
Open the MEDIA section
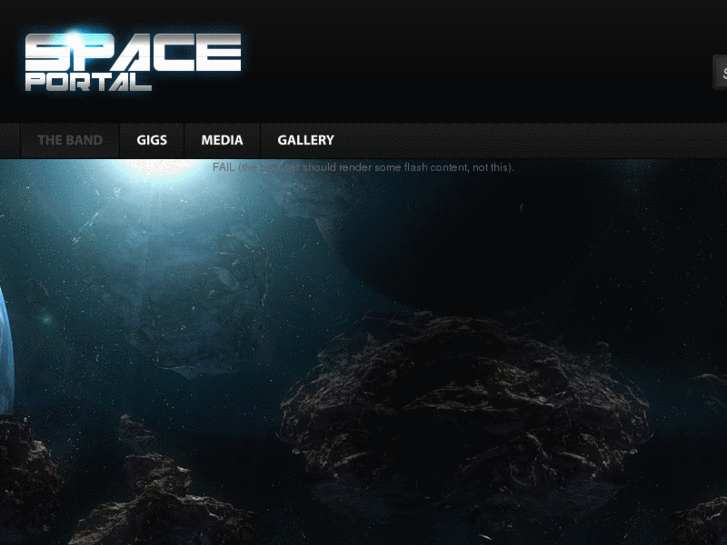click(x=222, y=140)
